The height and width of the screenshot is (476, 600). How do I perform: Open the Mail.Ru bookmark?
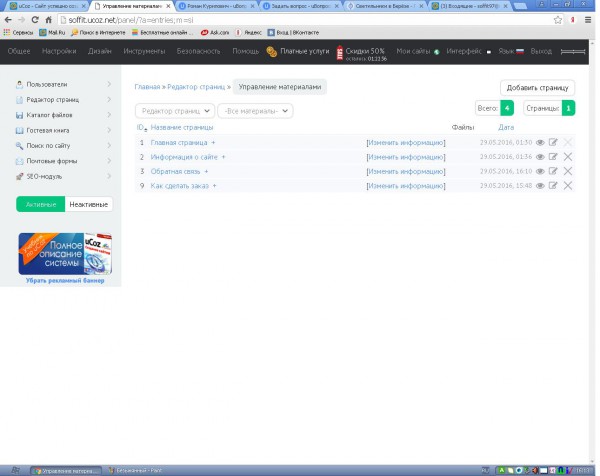(52, 33)
